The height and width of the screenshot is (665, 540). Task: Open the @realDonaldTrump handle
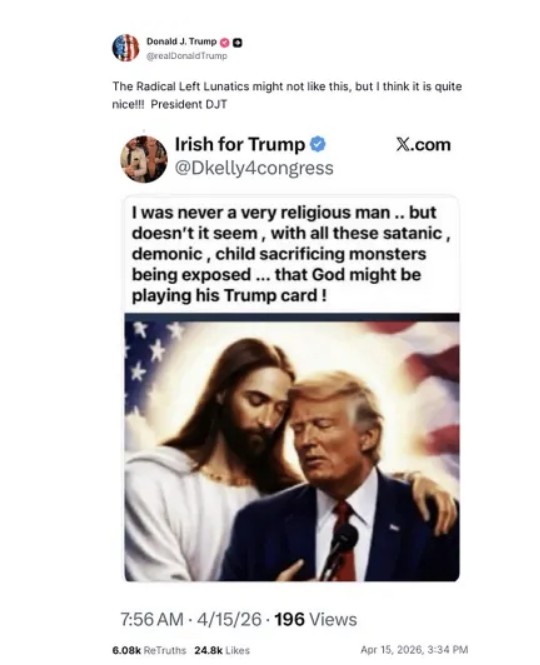(187, 56)
